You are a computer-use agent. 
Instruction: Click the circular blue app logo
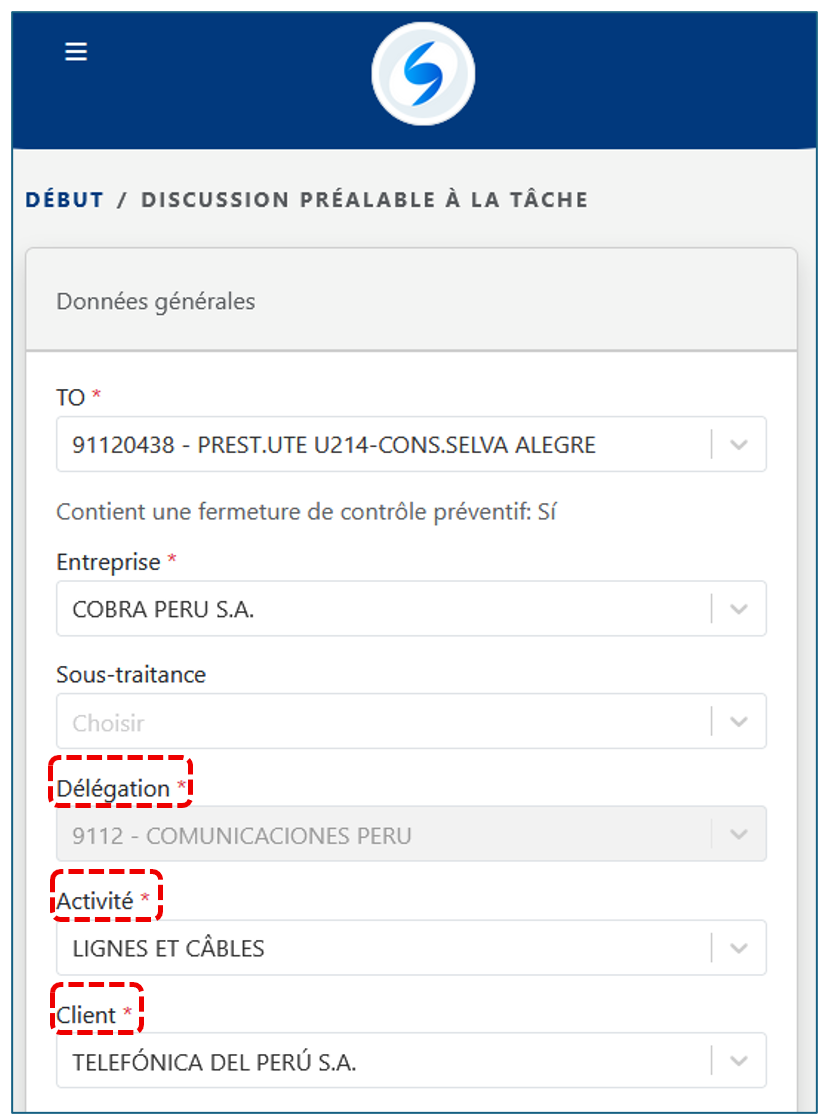click(x=423, y=74)
